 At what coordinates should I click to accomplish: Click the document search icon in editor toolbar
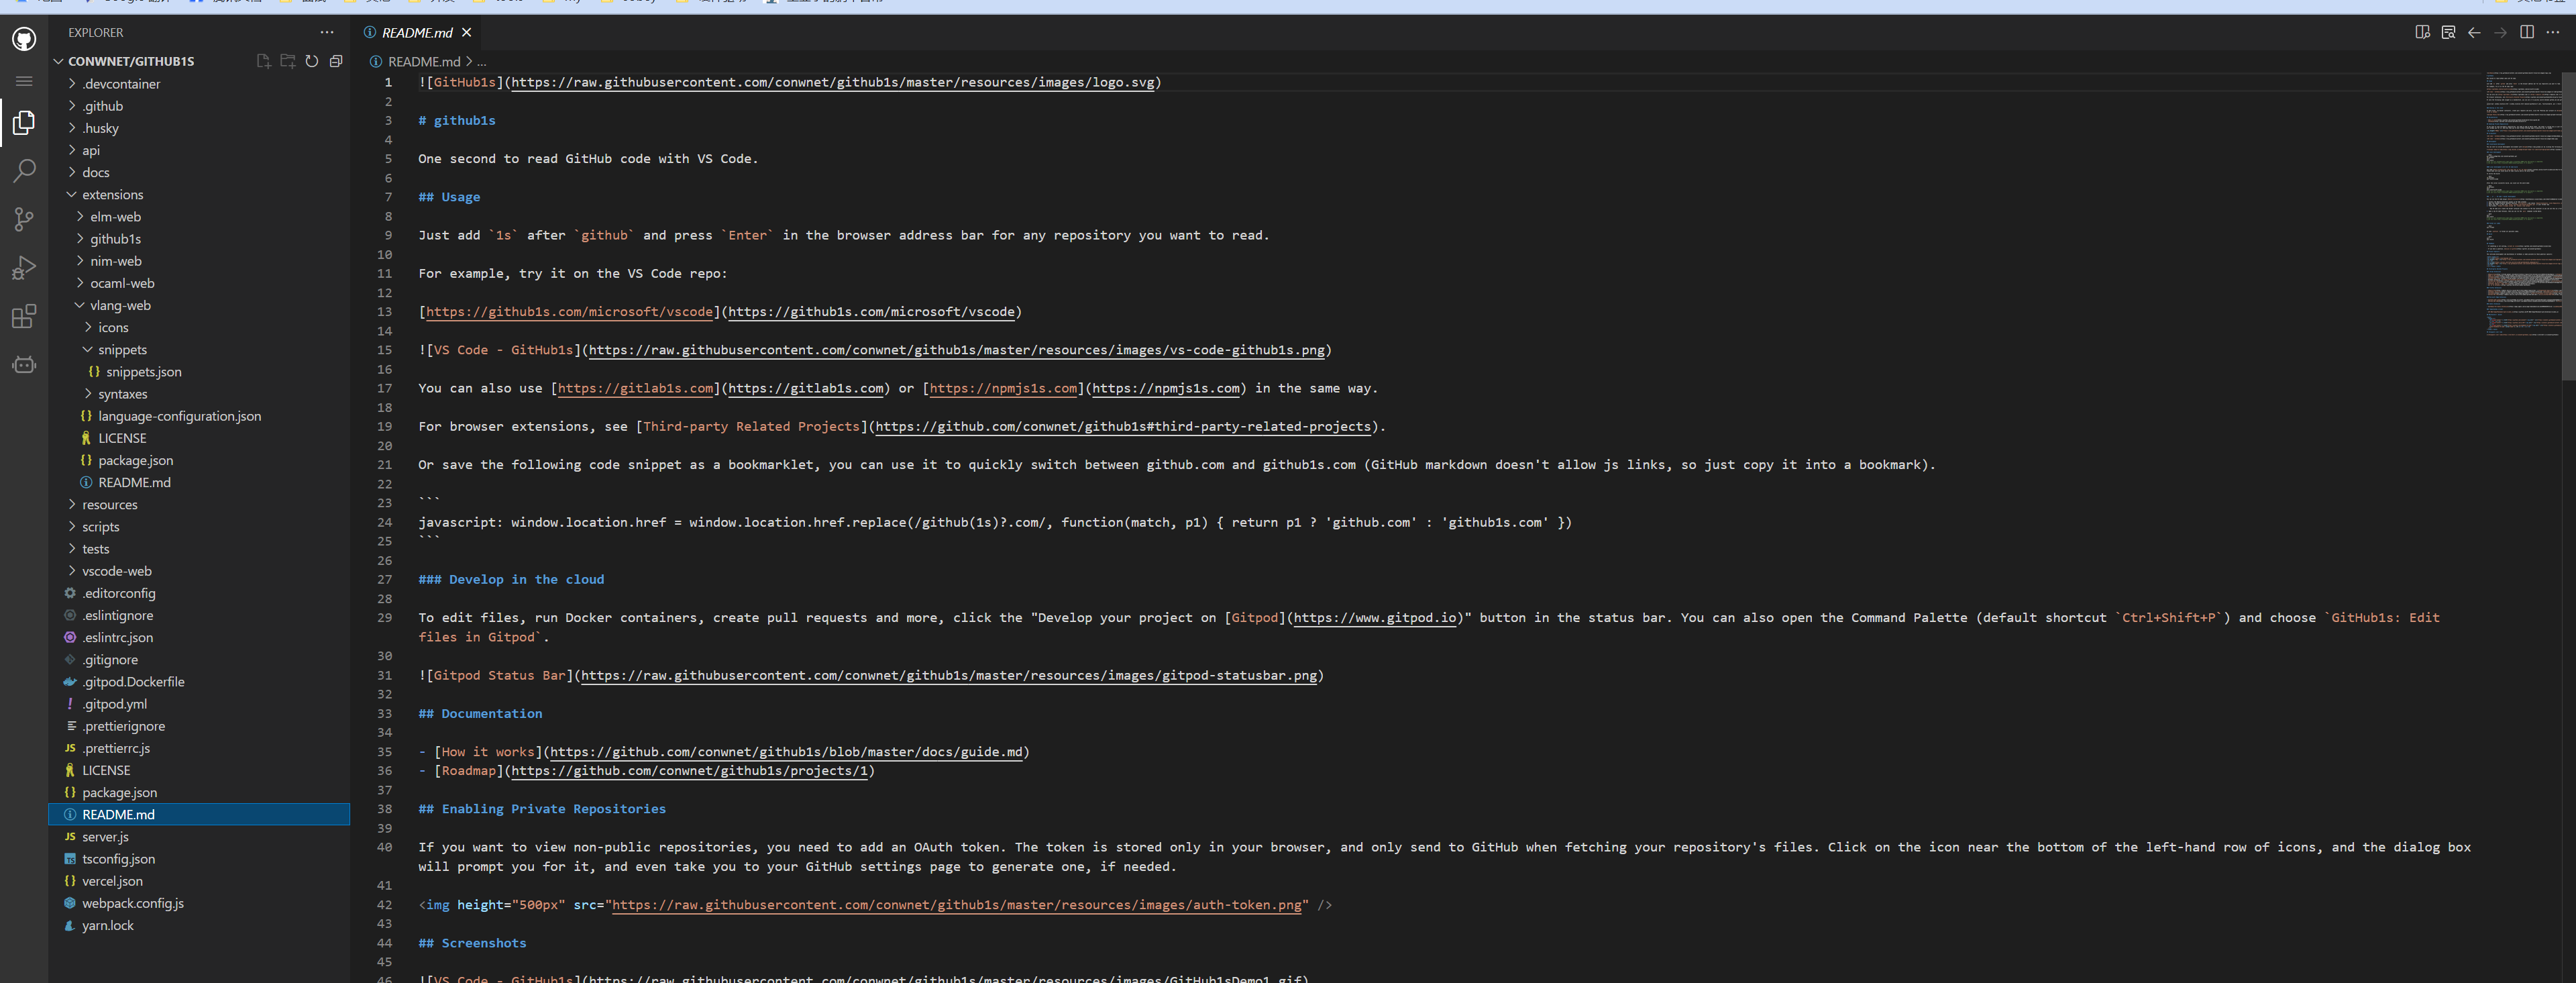pyautogui.click(x=2448, y=32)
